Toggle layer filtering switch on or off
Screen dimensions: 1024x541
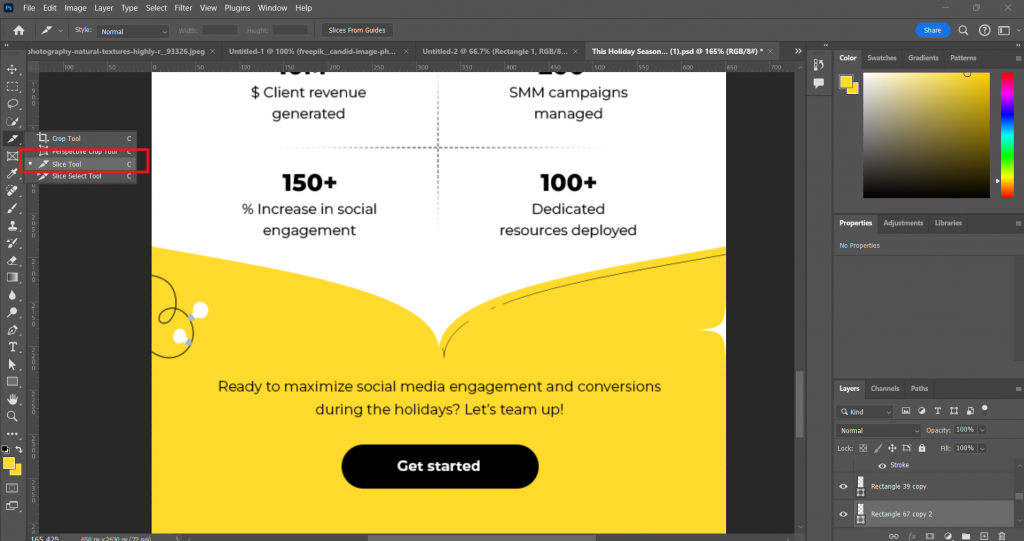tap(985, 410)
